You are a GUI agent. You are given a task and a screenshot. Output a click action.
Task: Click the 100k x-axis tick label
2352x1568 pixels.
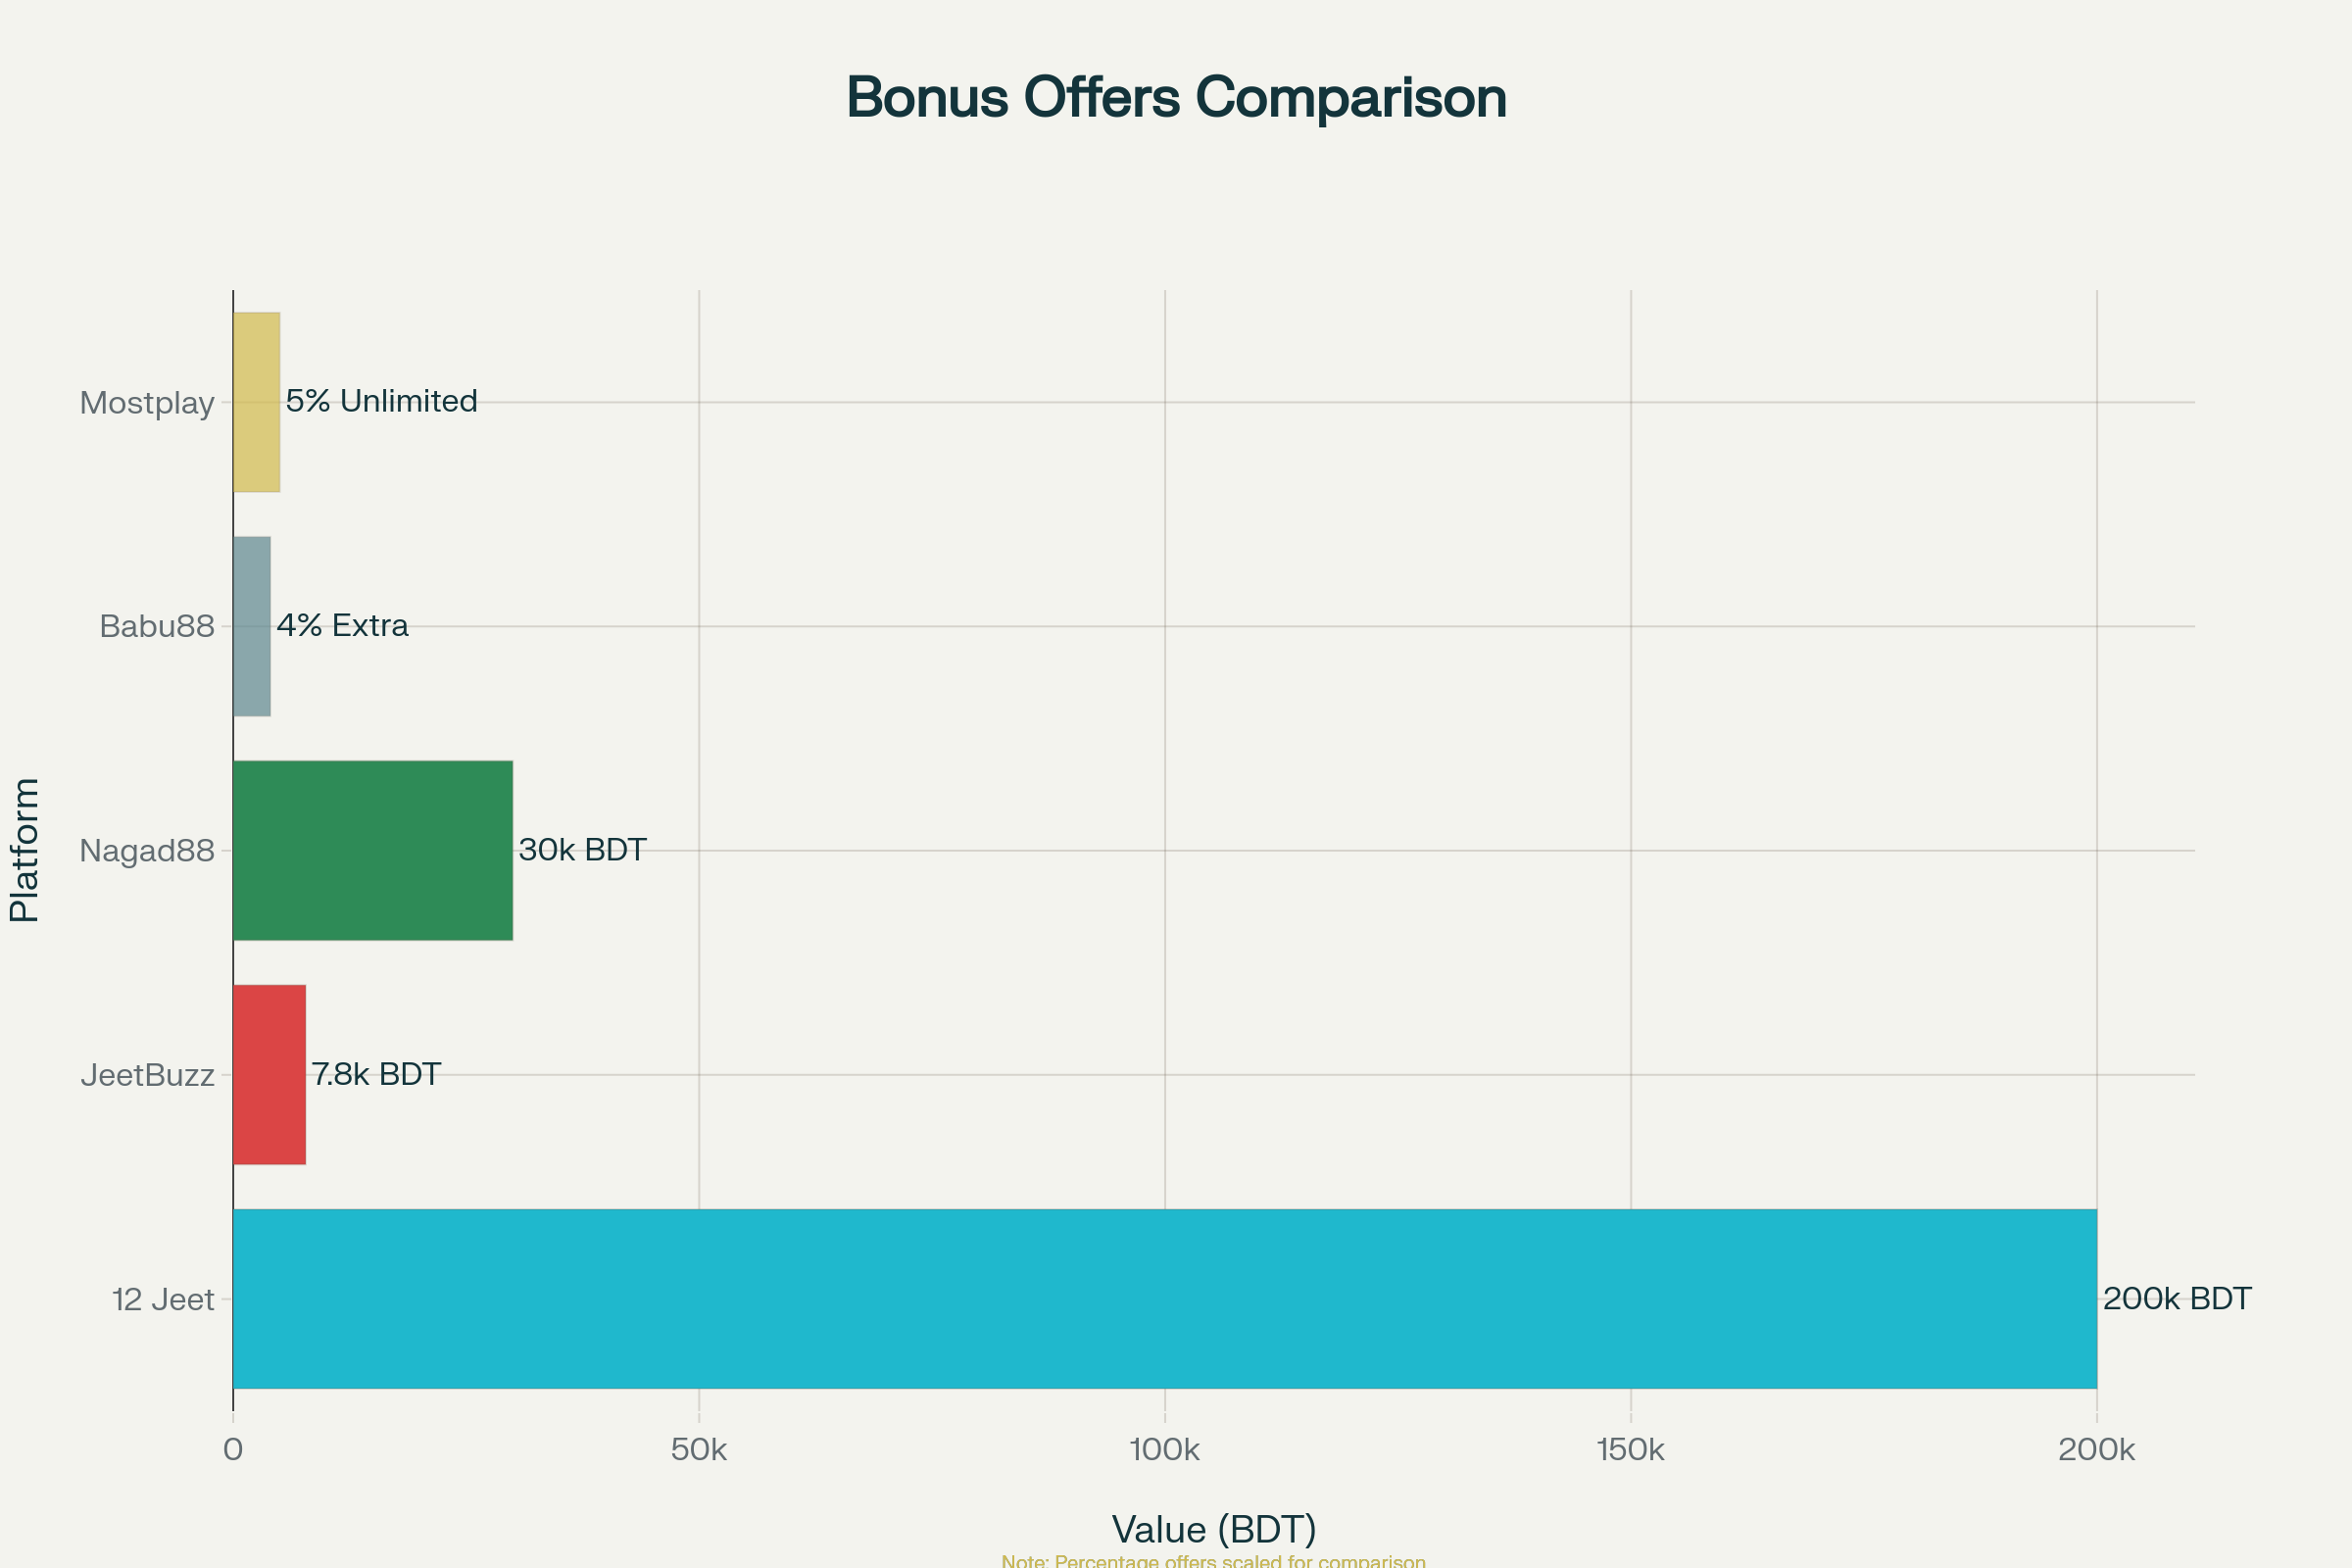1164,1449
